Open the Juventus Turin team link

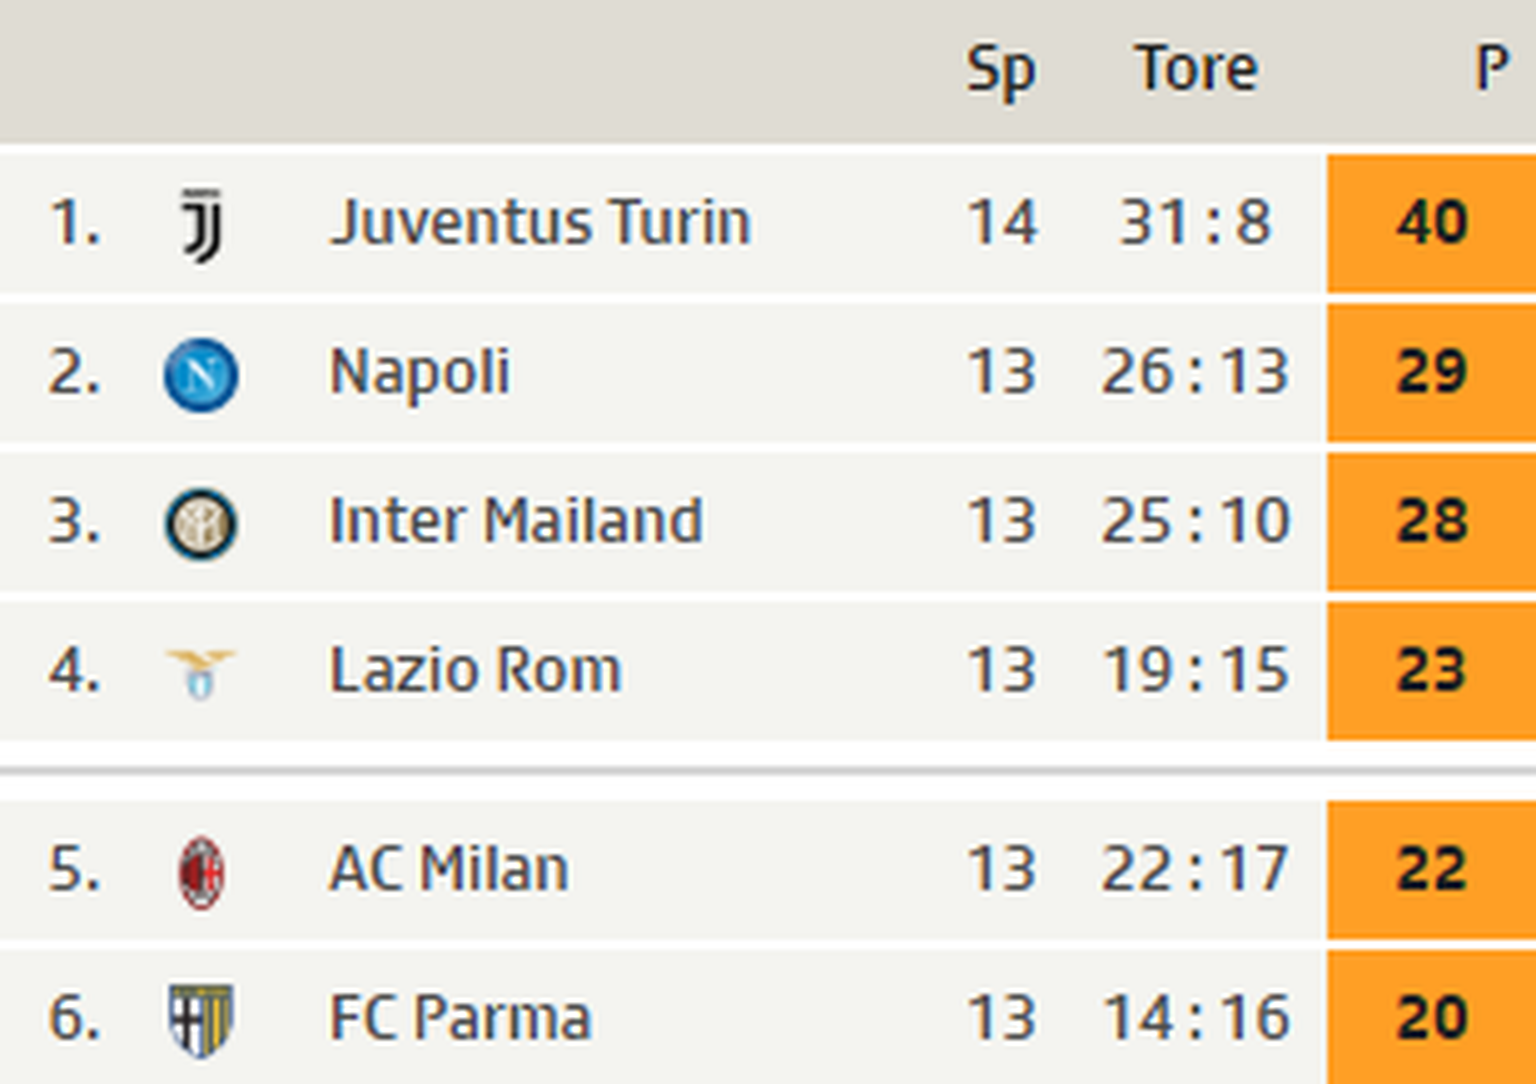click(x=540, y=222)
